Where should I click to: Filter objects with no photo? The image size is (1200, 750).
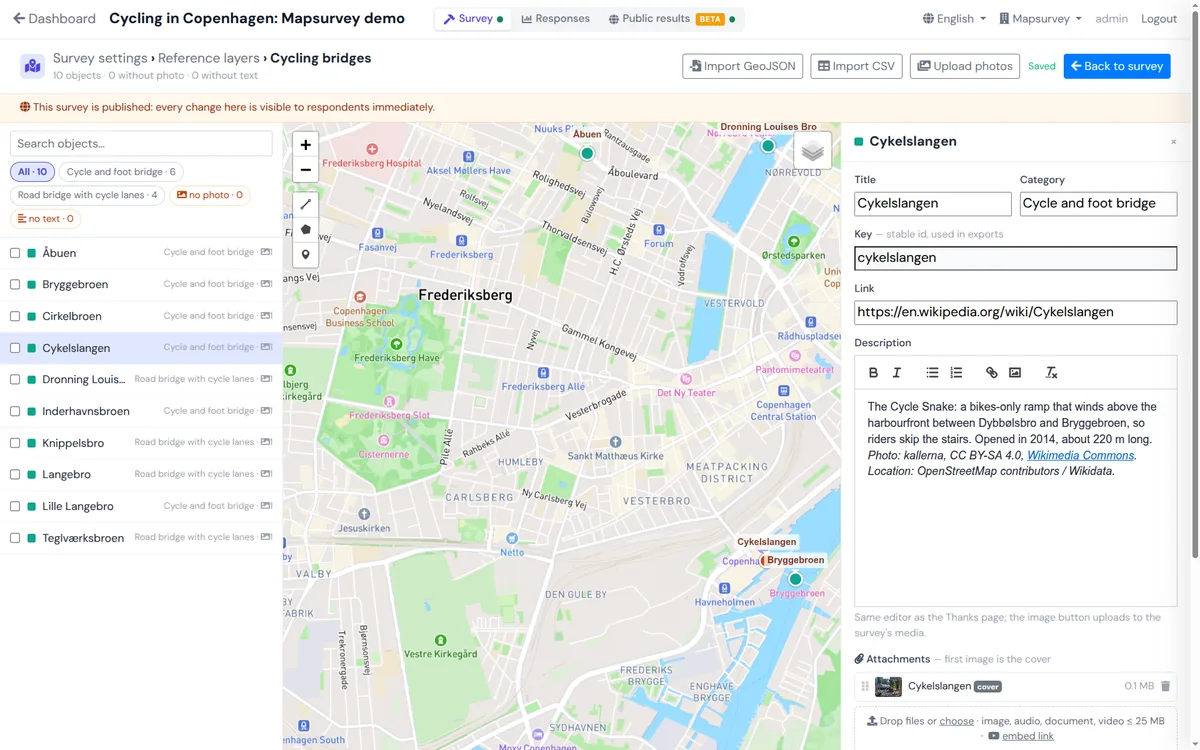210,195
